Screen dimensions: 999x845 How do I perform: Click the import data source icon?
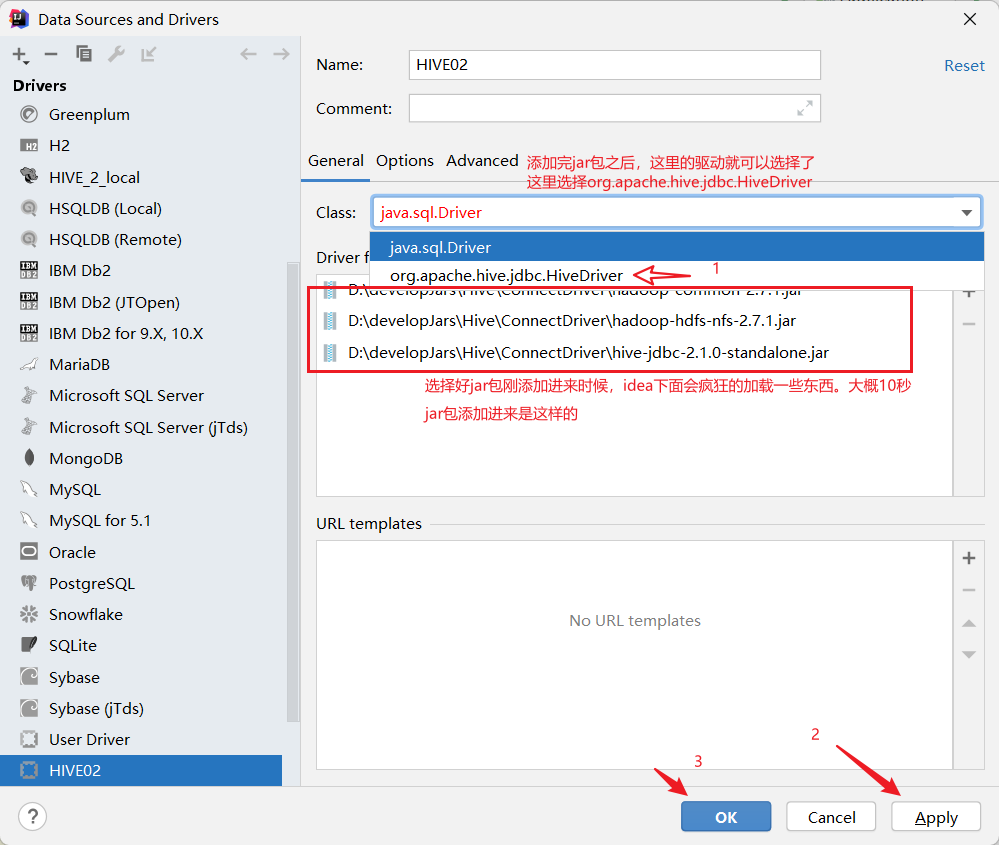(148, 54)
